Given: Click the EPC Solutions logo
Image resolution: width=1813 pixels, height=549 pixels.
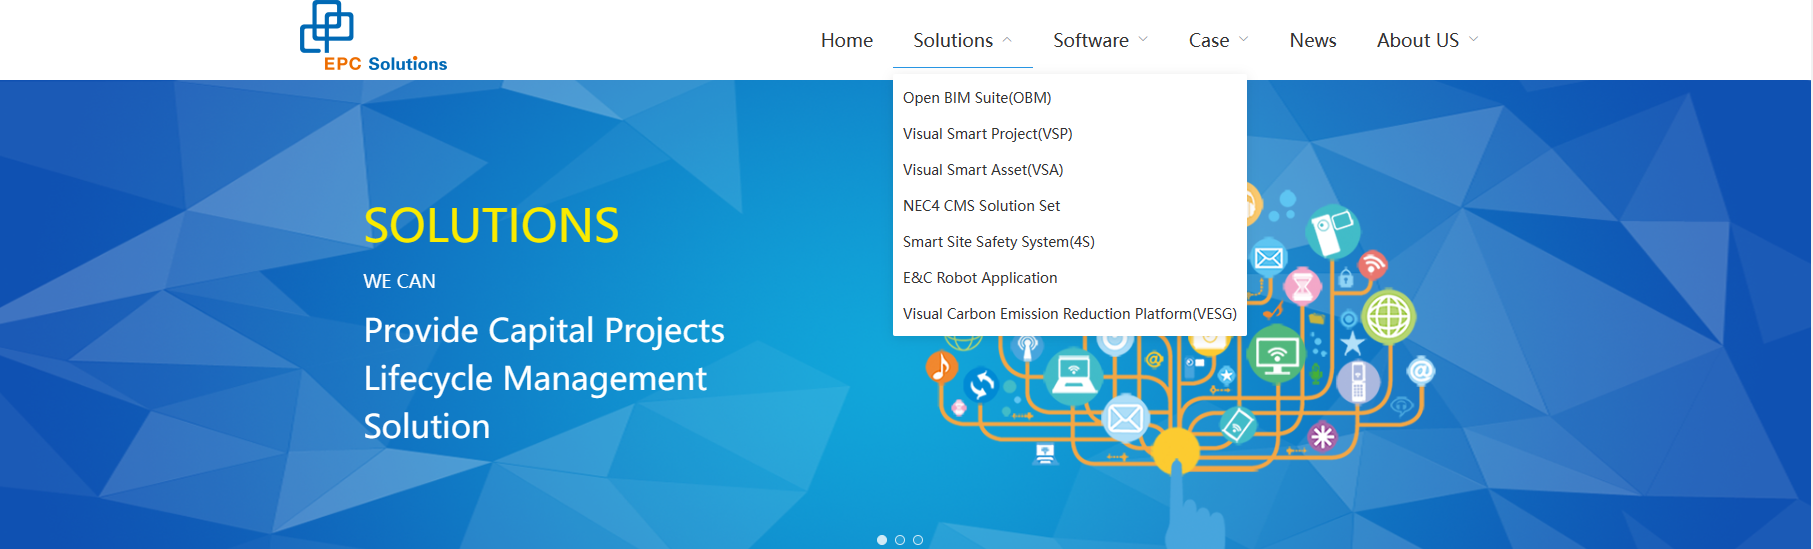Looking at the screenshot, I should pos(373,37).
